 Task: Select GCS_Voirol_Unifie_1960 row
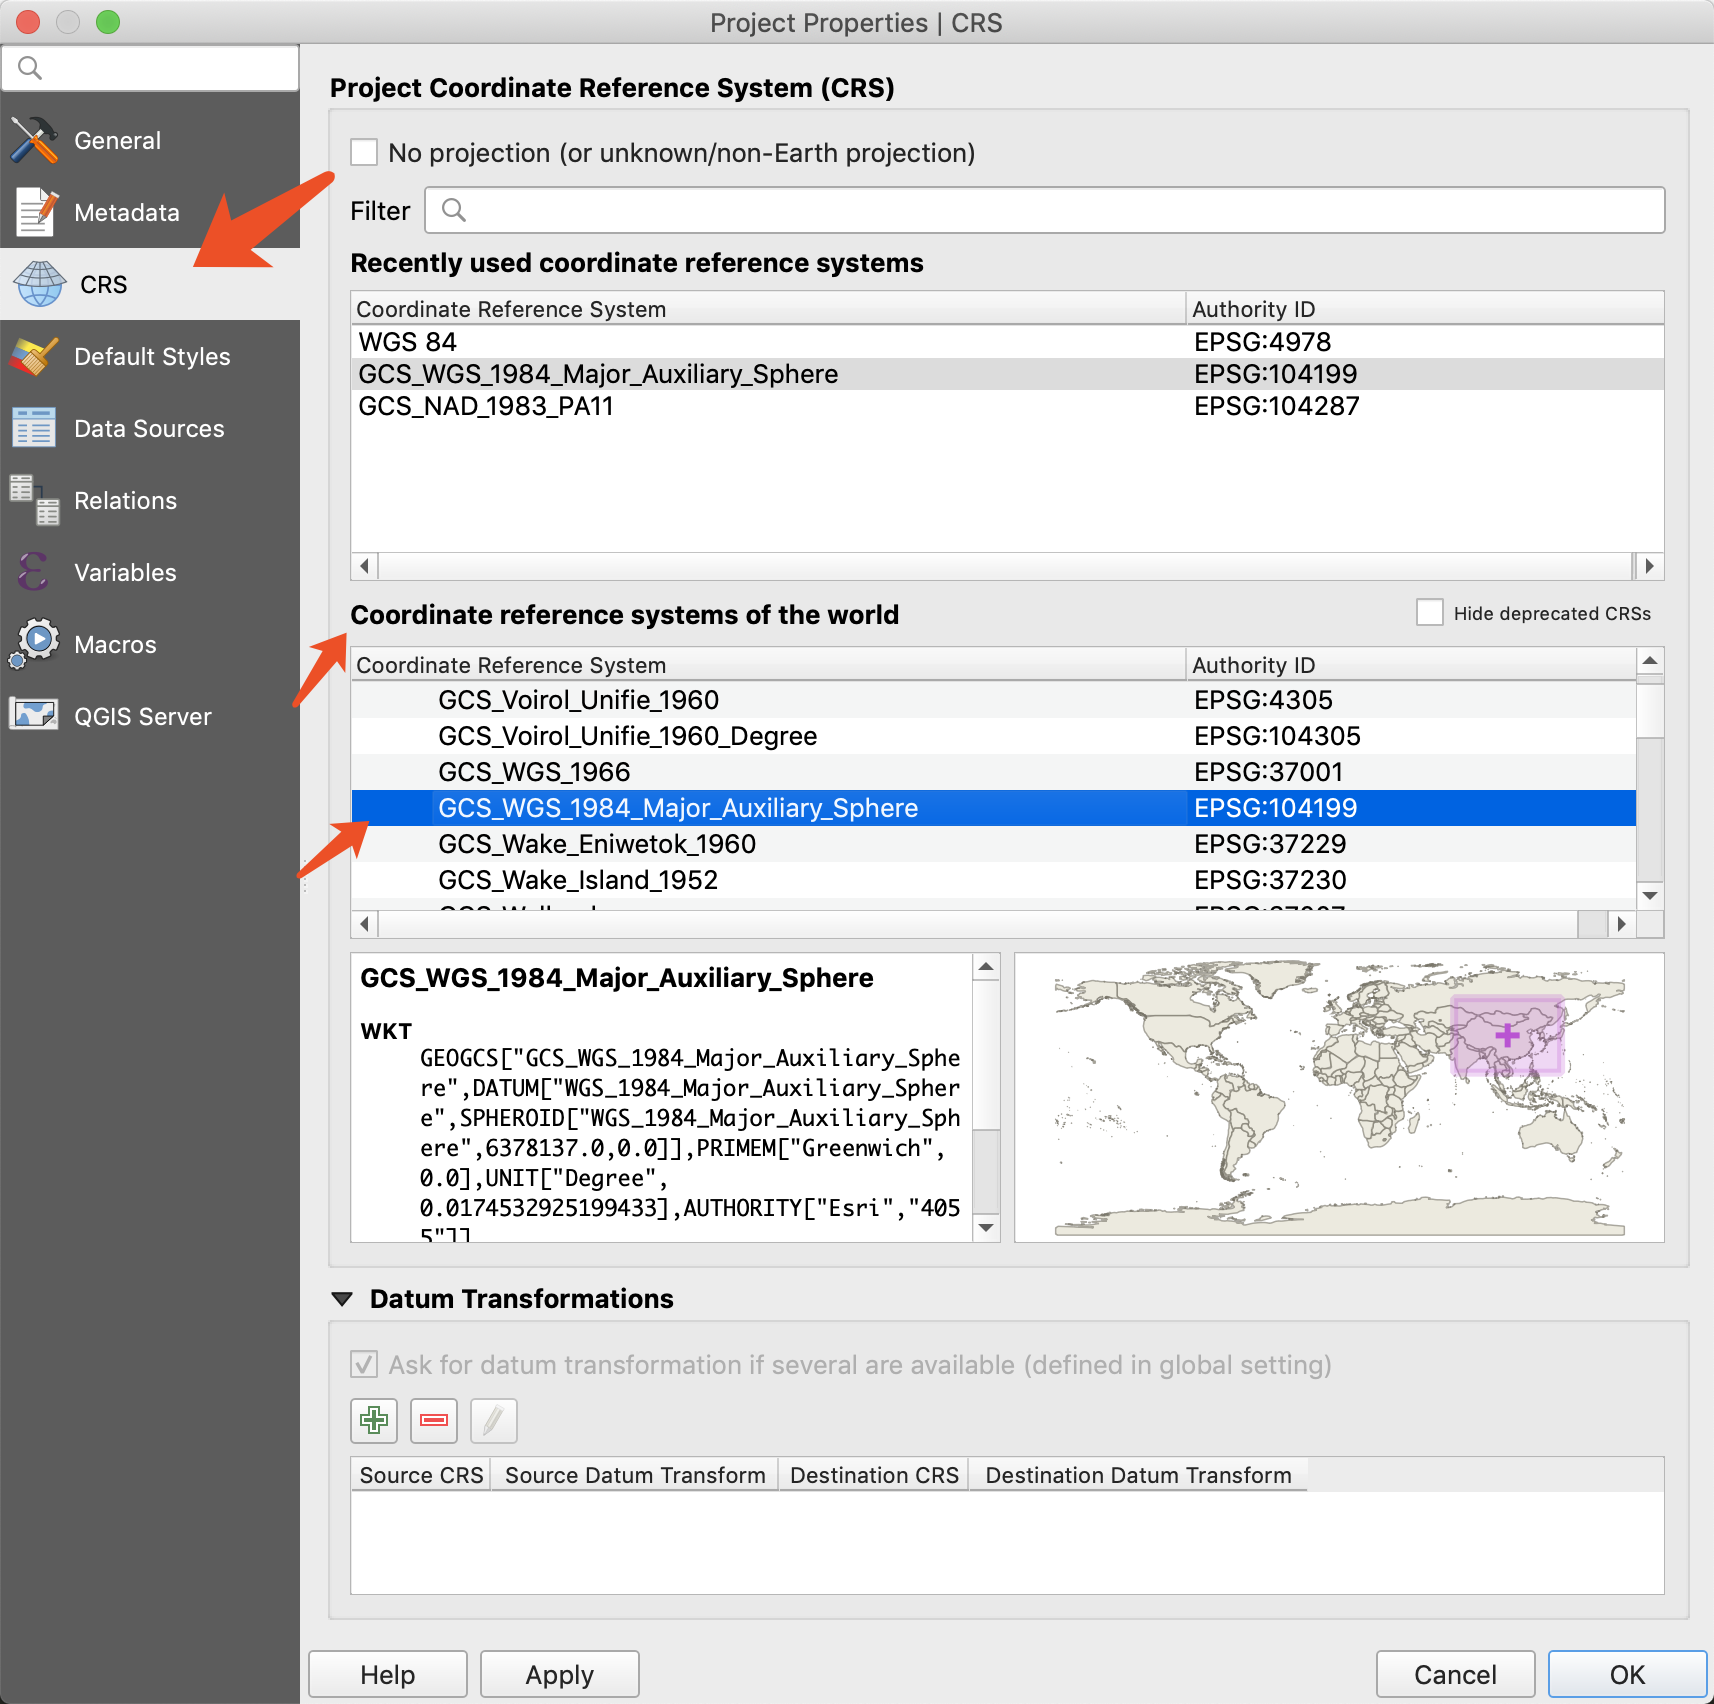(x=994, y=700)
